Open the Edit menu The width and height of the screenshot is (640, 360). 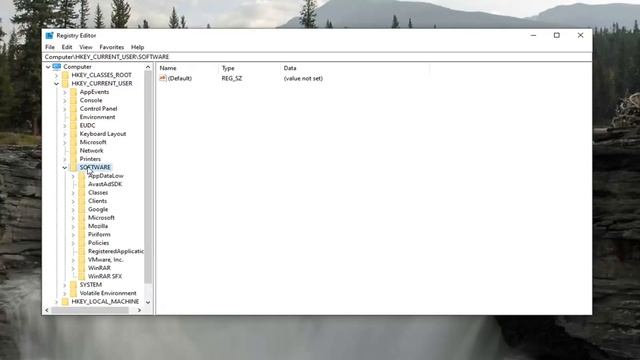[x=67, y=47]
